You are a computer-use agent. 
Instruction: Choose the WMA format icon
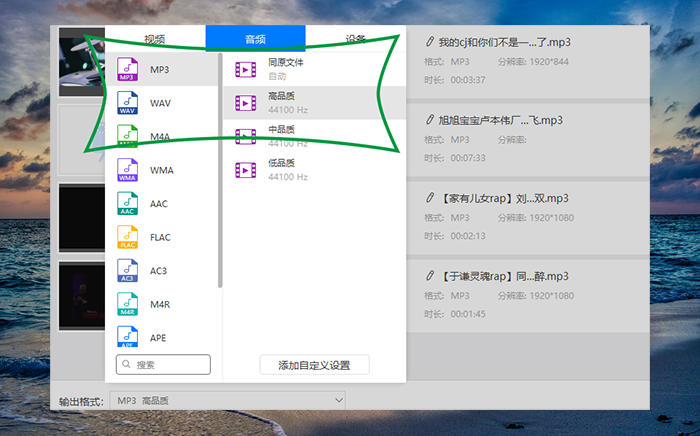[x=127, y=170]
